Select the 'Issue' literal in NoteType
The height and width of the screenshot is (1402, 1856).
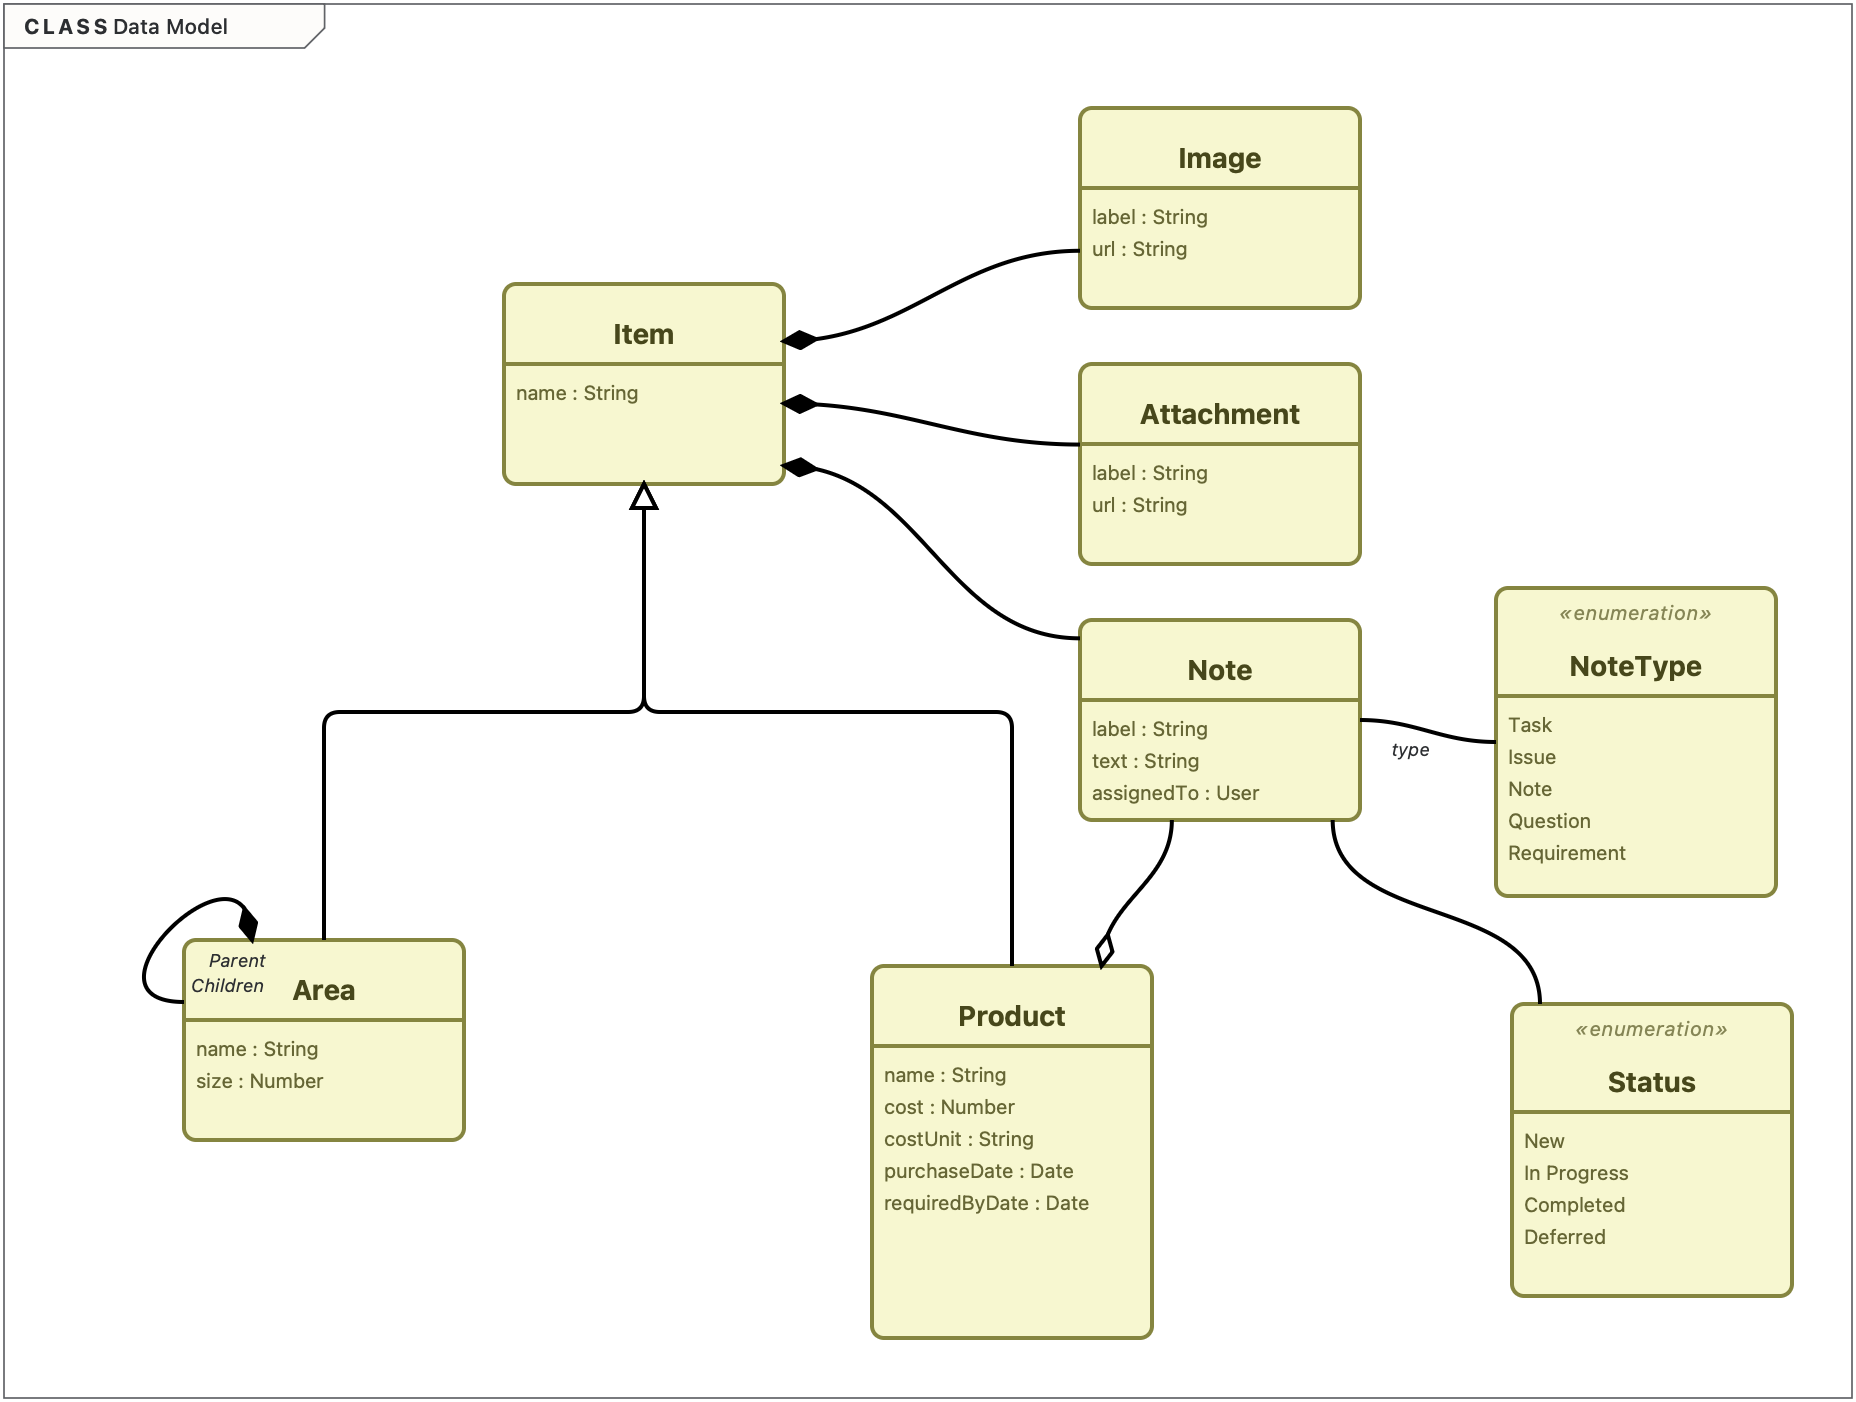coord(1531,757)
